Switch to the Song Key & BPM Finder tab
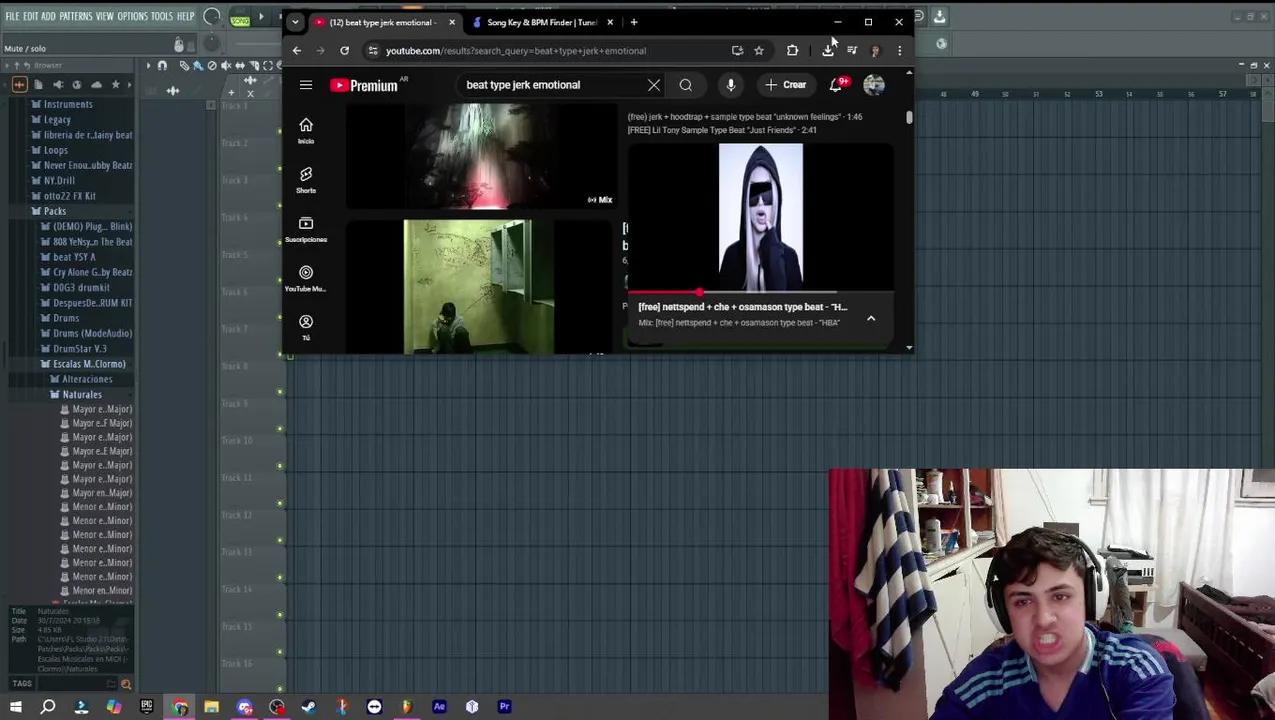This screenshot has height=720, width=1275. point(541,22)
